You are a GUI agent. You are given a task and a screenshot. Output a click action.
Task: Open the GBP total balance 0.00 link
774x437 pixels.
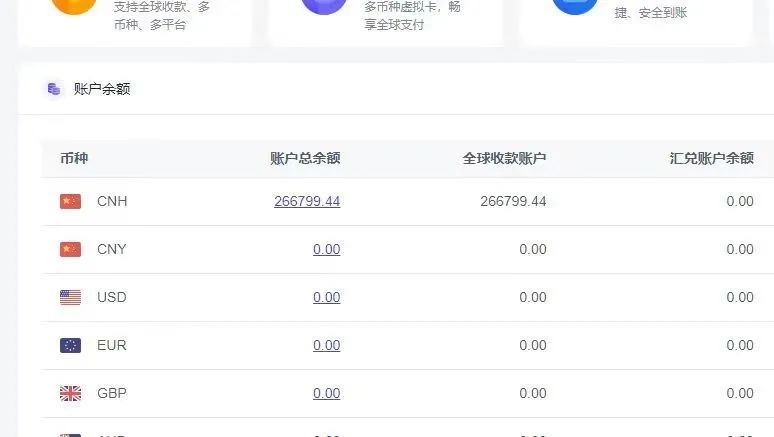tap(326, 393)
